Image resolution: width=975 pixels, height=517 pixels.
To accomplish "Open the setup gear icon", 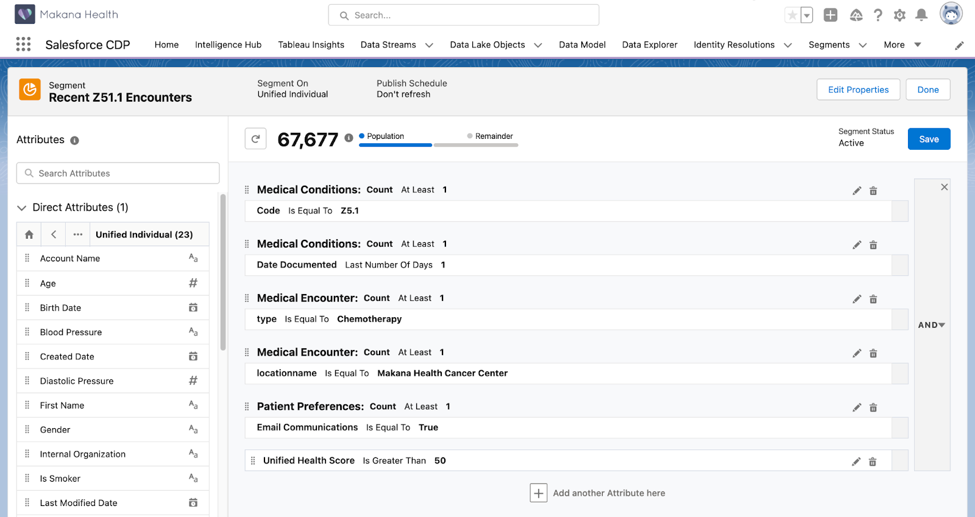I will click(x=899, y=15).
